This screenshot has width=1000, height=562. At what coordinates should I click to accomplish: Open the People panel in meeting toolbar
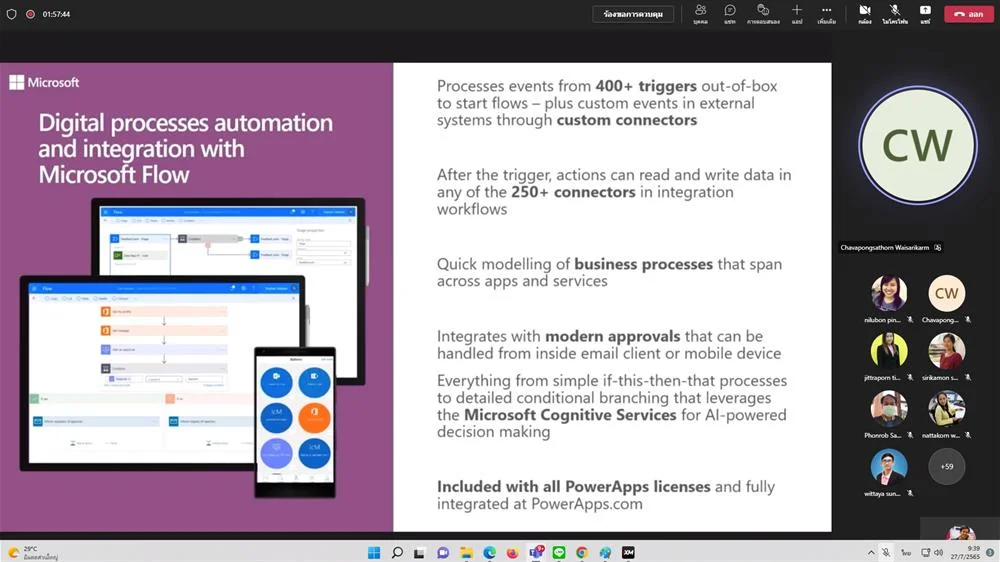point(700,13)
